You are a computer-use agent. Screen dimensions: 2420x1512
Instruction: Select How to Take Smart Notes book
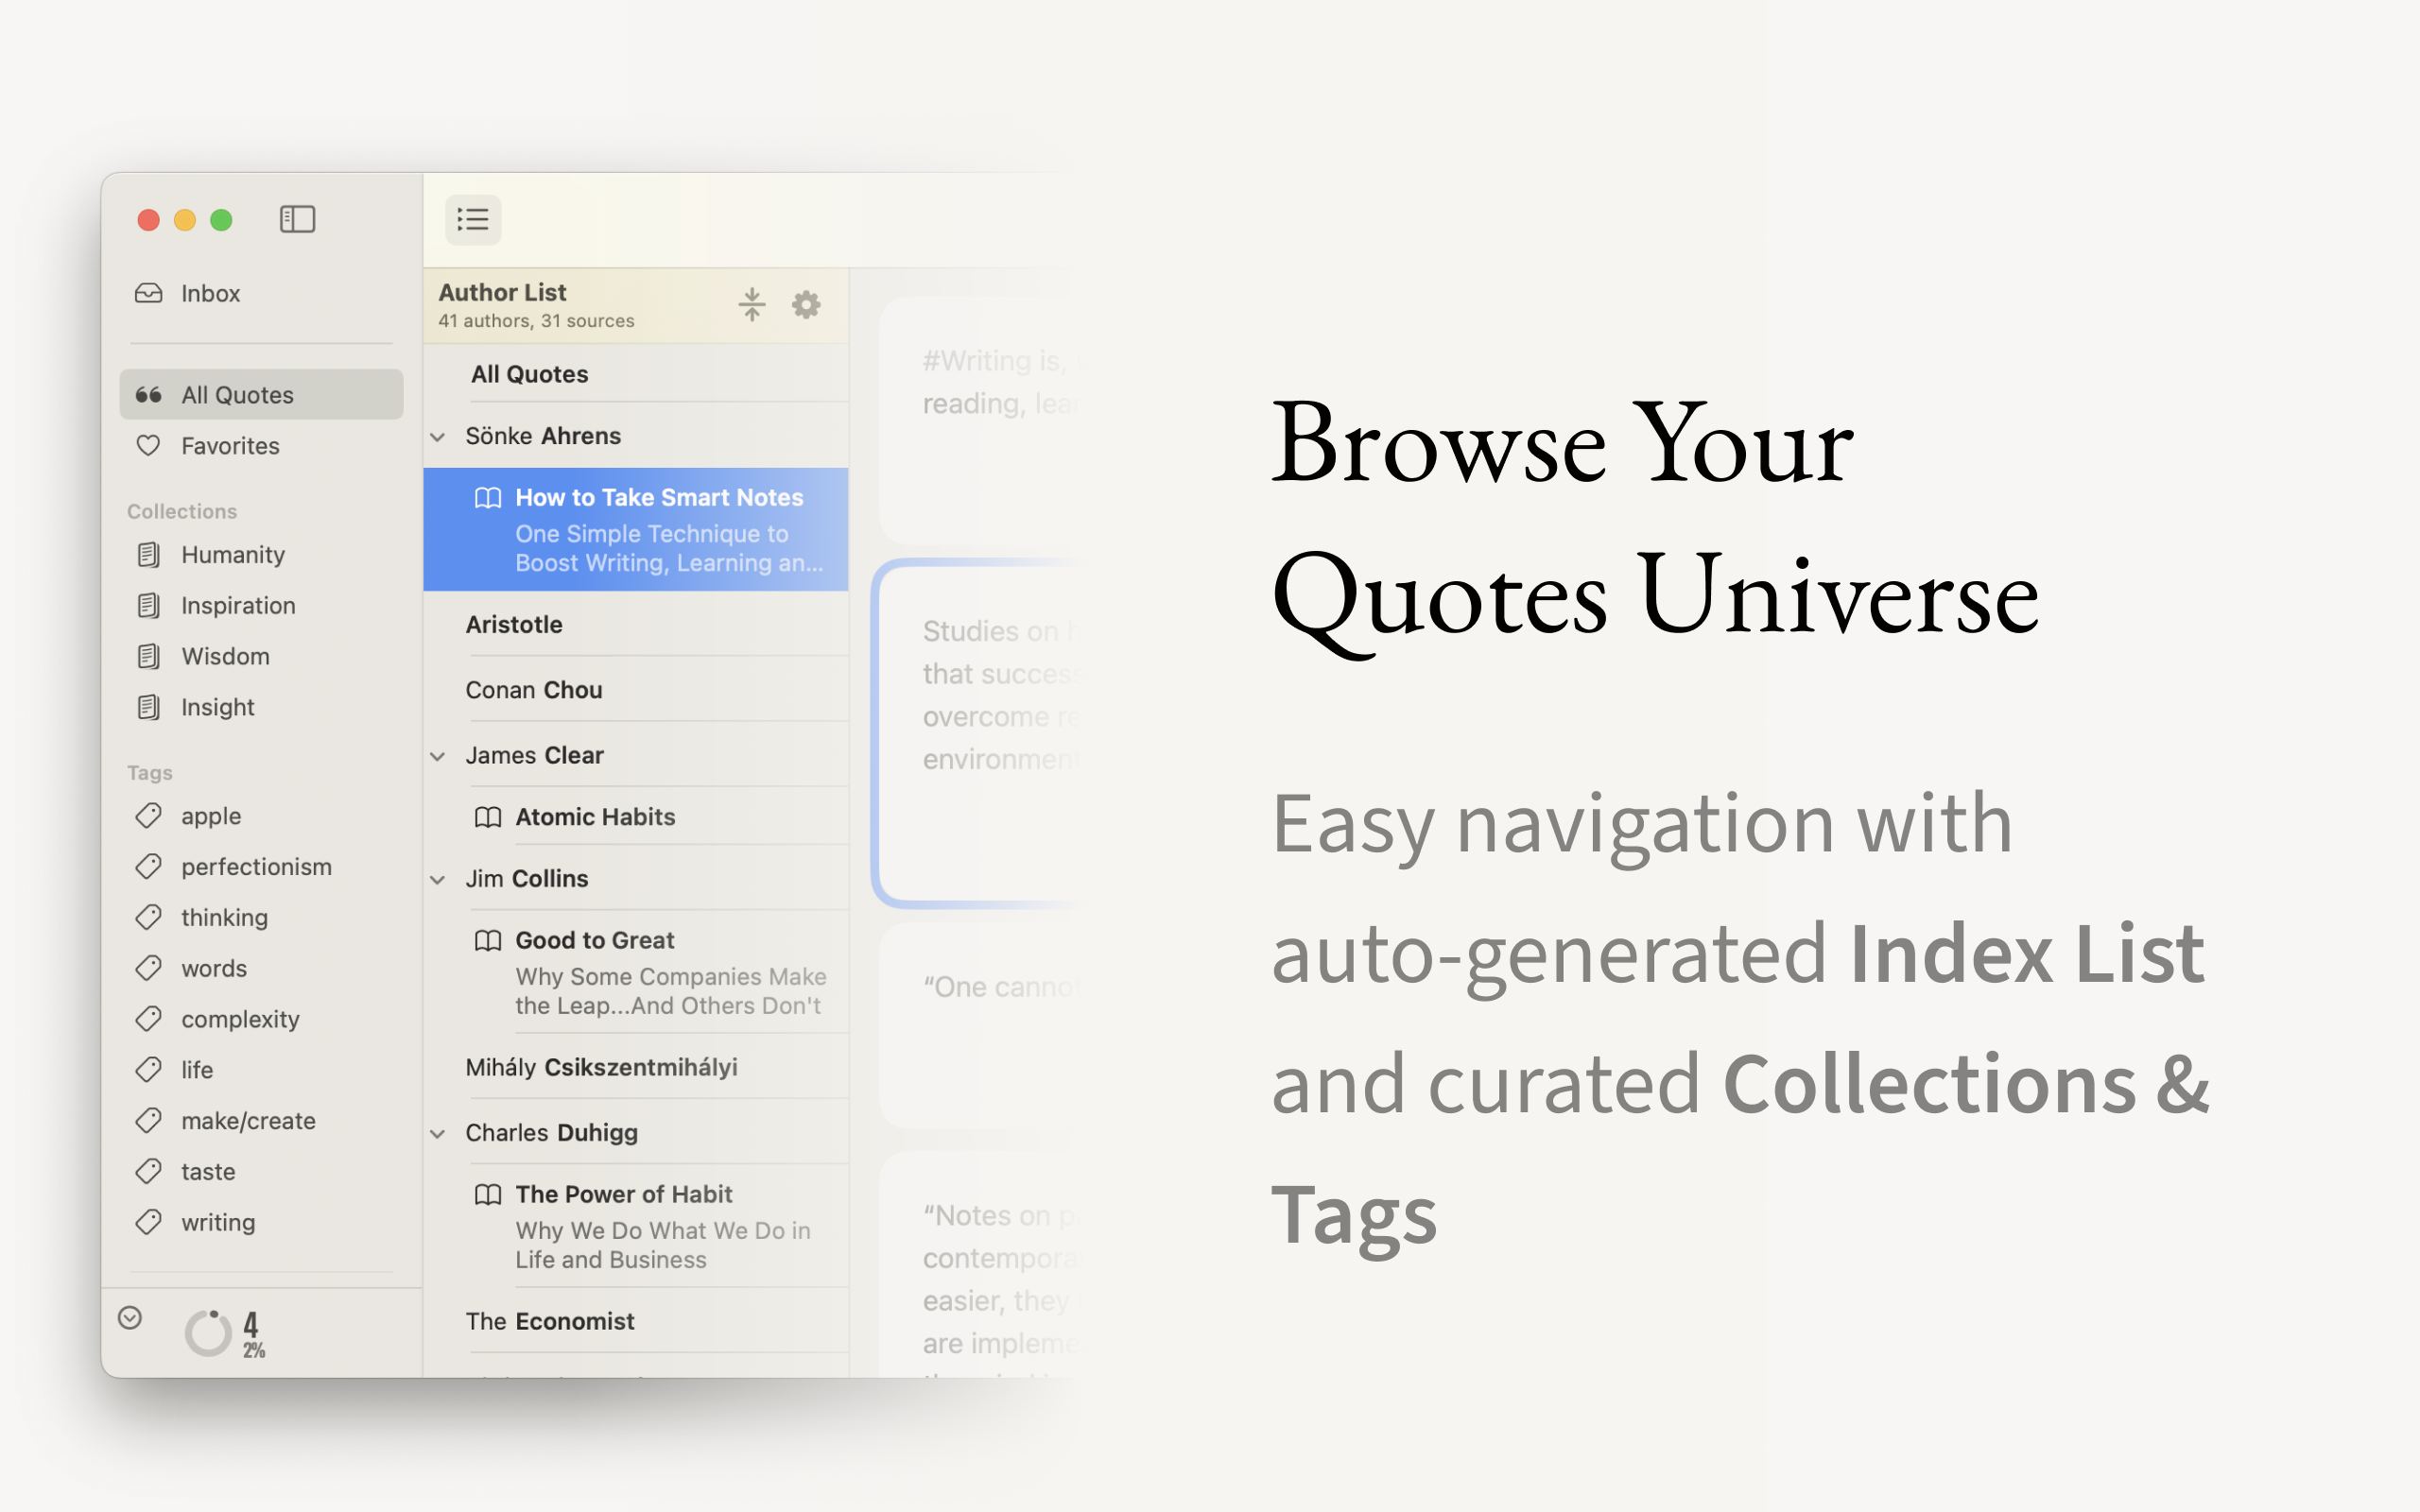click(x=636, y=529)
